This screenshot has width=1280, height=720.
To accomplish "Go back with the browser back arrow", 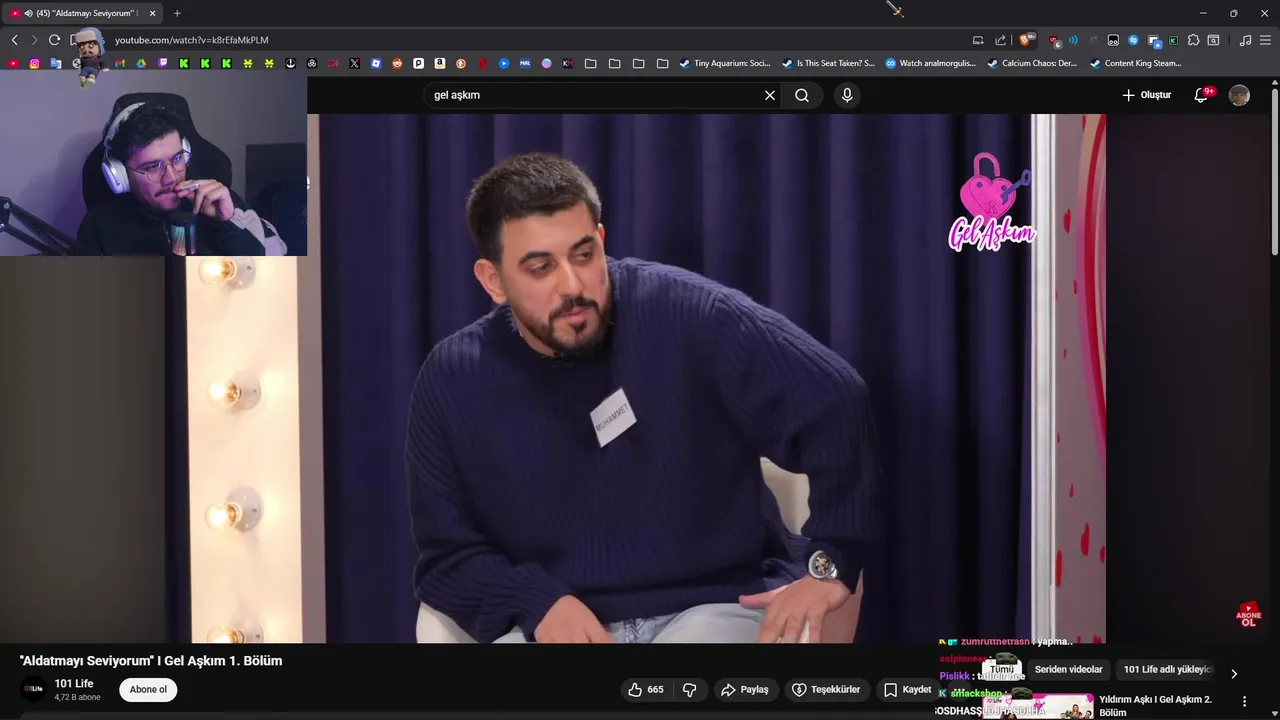I will point(14,40).
